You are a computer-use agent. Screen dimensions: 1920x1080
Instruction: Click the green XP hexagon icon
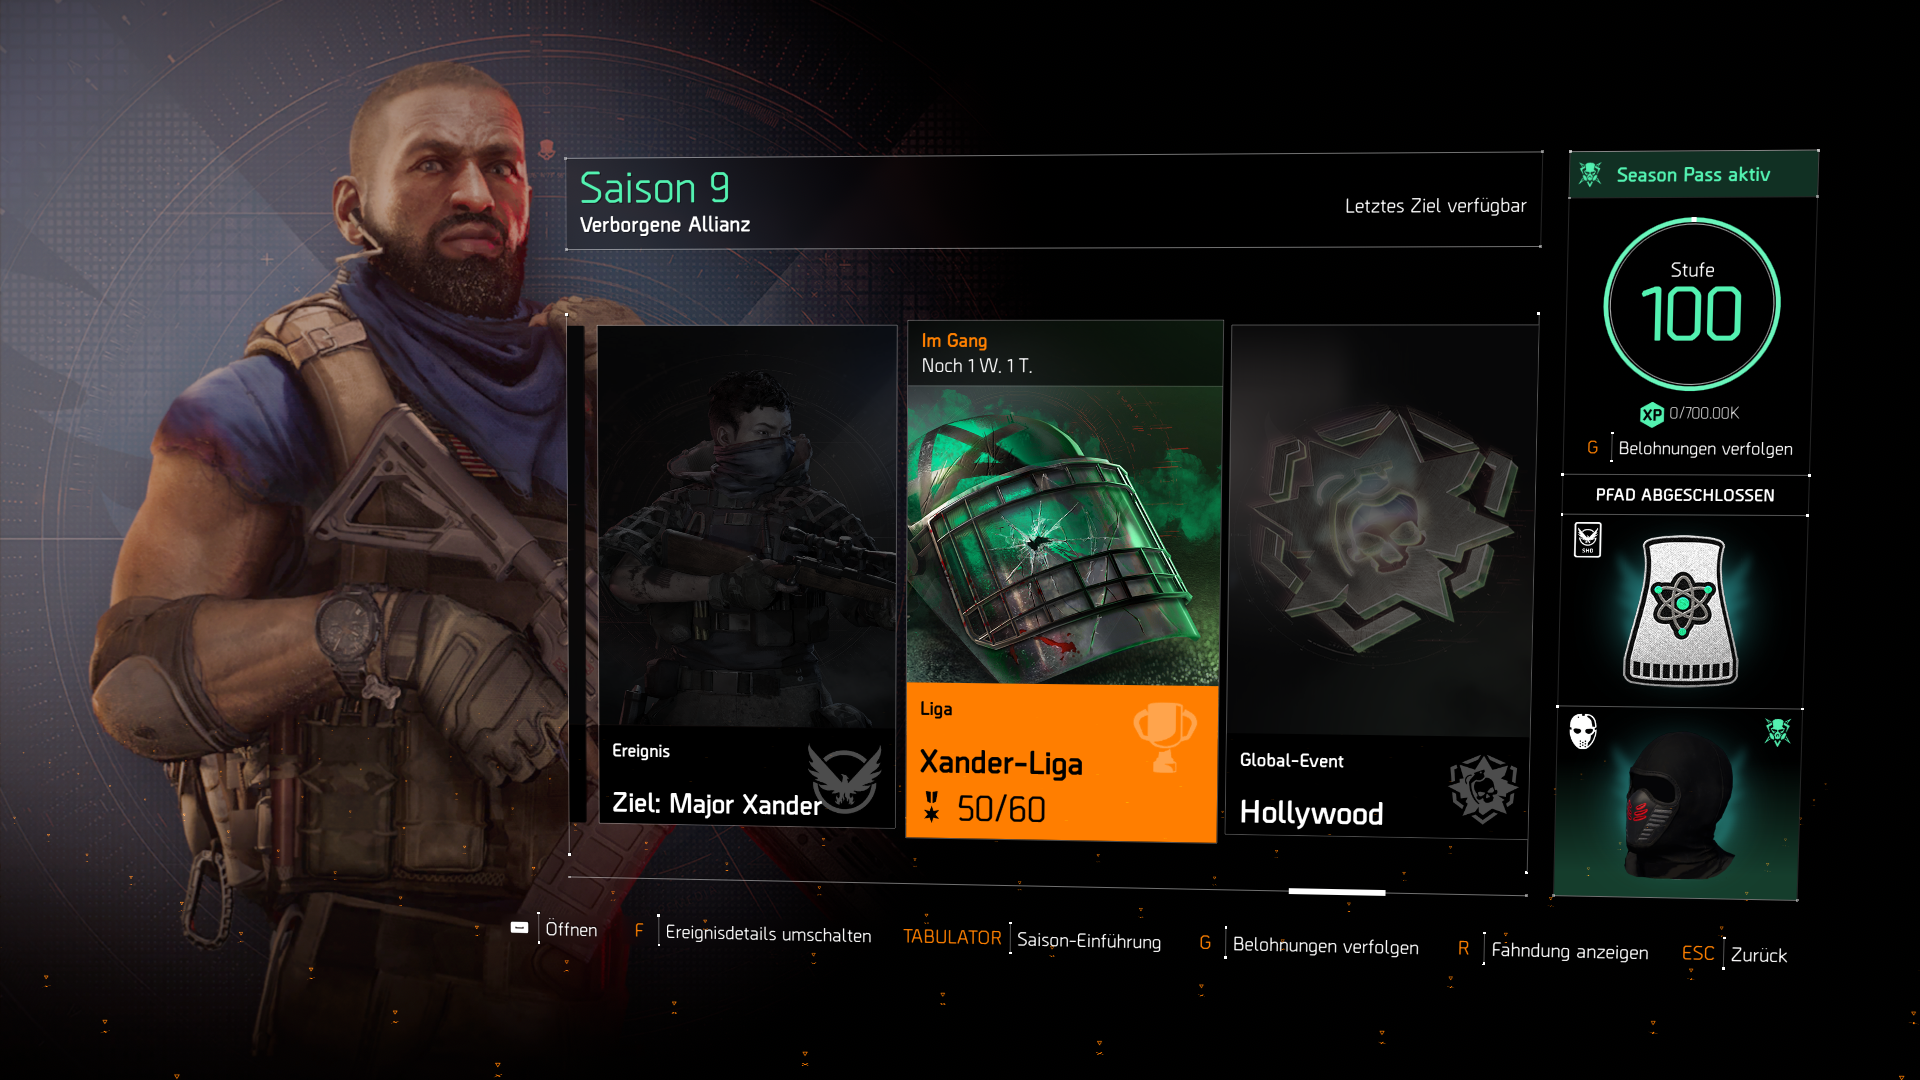point(1651,414)
